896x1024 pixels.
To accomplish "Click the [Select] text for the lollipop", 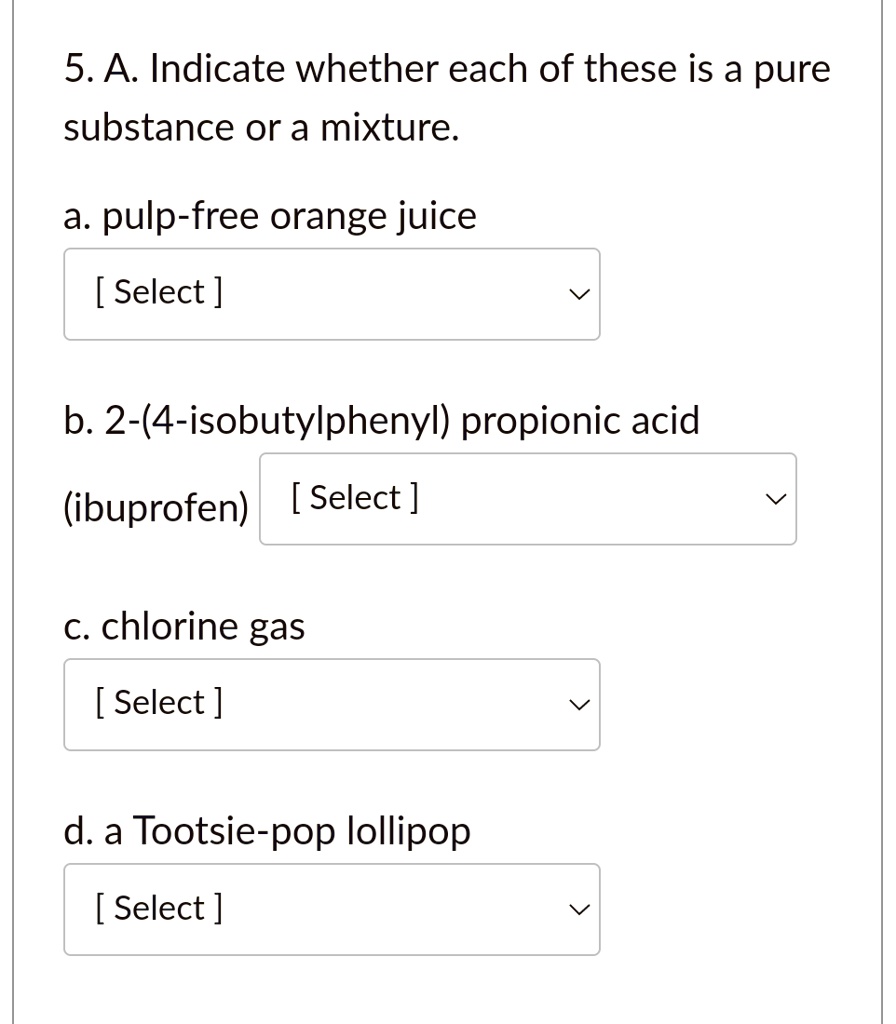I will 157,907.
